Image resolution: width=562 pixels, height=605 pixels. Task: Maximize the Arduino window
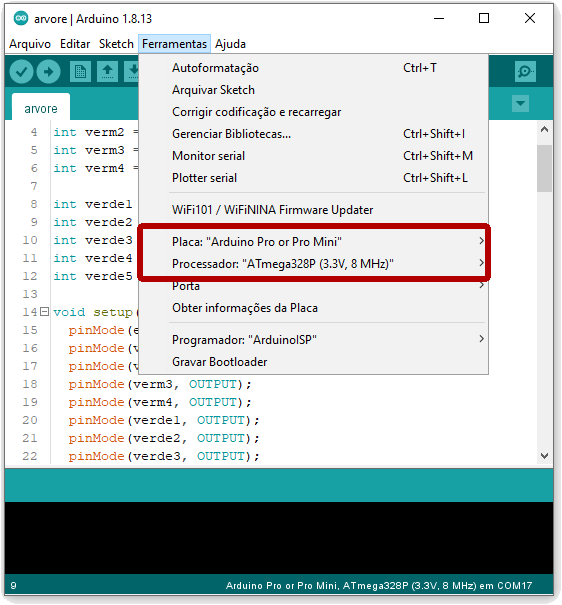[484, 18]
